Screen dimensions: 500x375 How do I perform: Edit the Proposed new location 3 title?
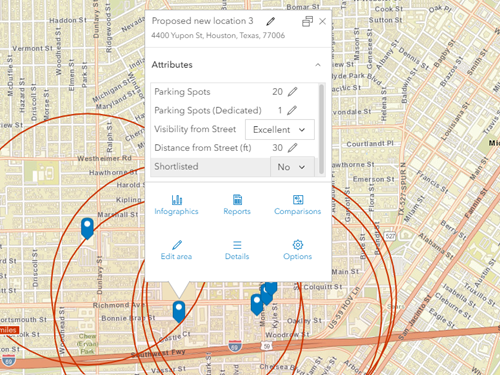click(271, 22)
